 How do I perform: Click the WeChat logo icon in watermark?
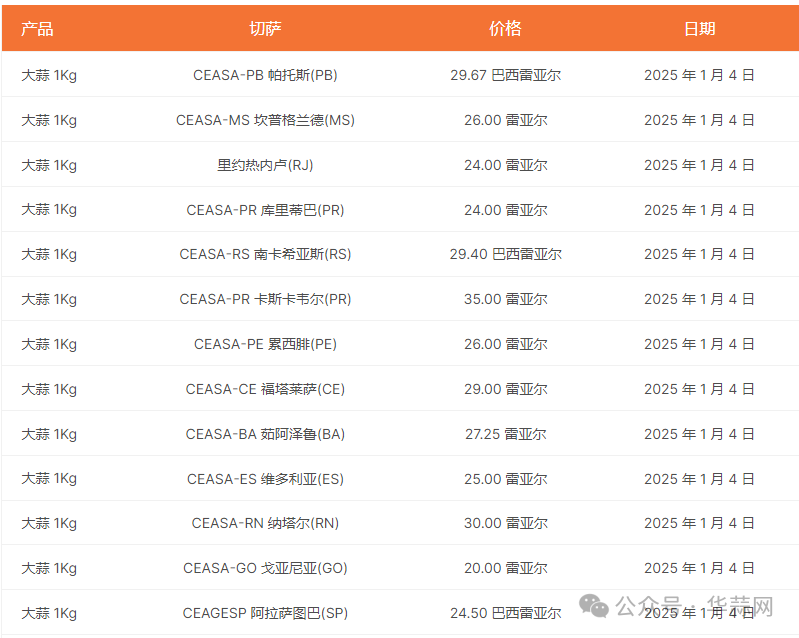(594, 606)
